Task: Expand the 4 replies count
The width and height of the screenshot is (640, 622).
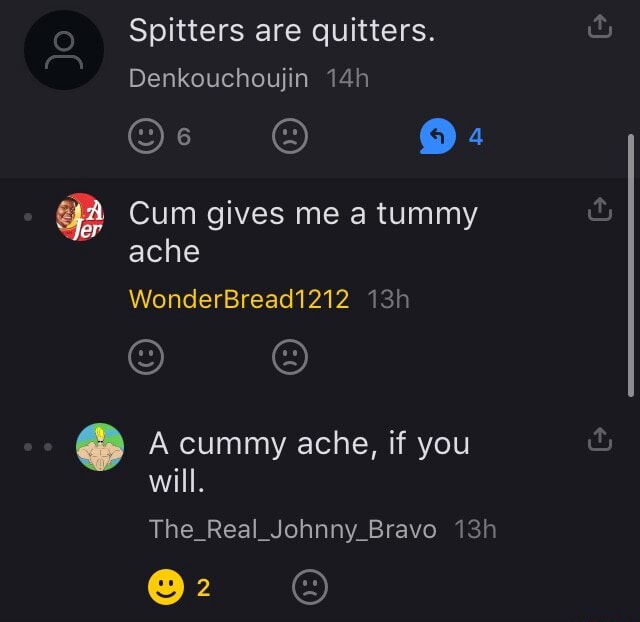Action: (476, 138)
